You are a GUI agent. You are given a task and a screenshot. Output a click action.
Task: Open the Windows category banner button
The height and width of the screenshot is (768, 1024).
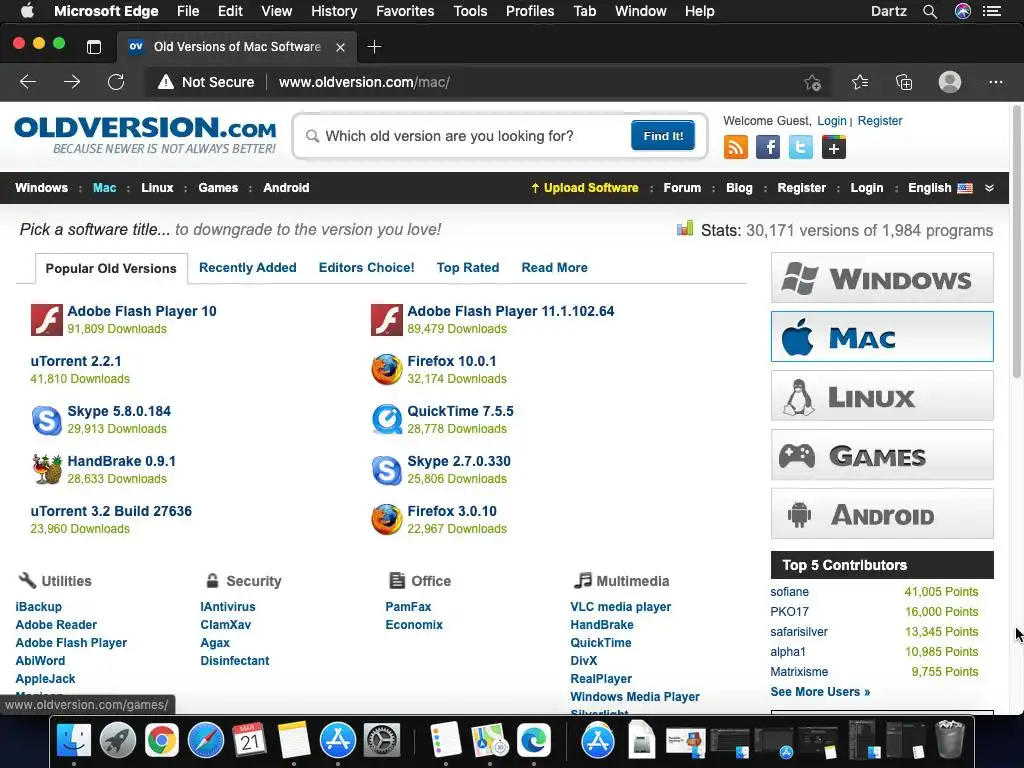point(882,278)
